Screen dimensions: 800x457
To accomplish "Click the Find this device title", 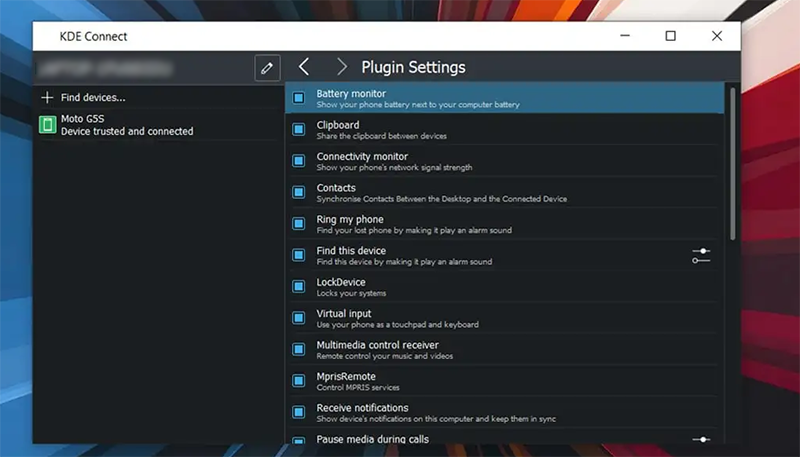I will (x=351, y=251).
